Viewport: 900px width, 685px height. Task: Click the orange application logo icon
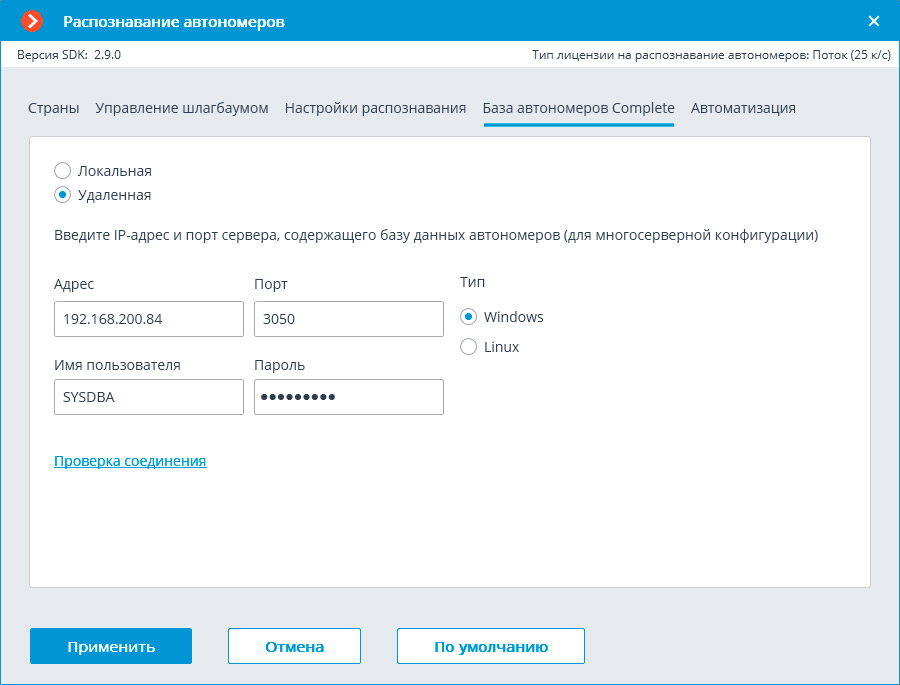pyautogui.click(x=33, y=21)
